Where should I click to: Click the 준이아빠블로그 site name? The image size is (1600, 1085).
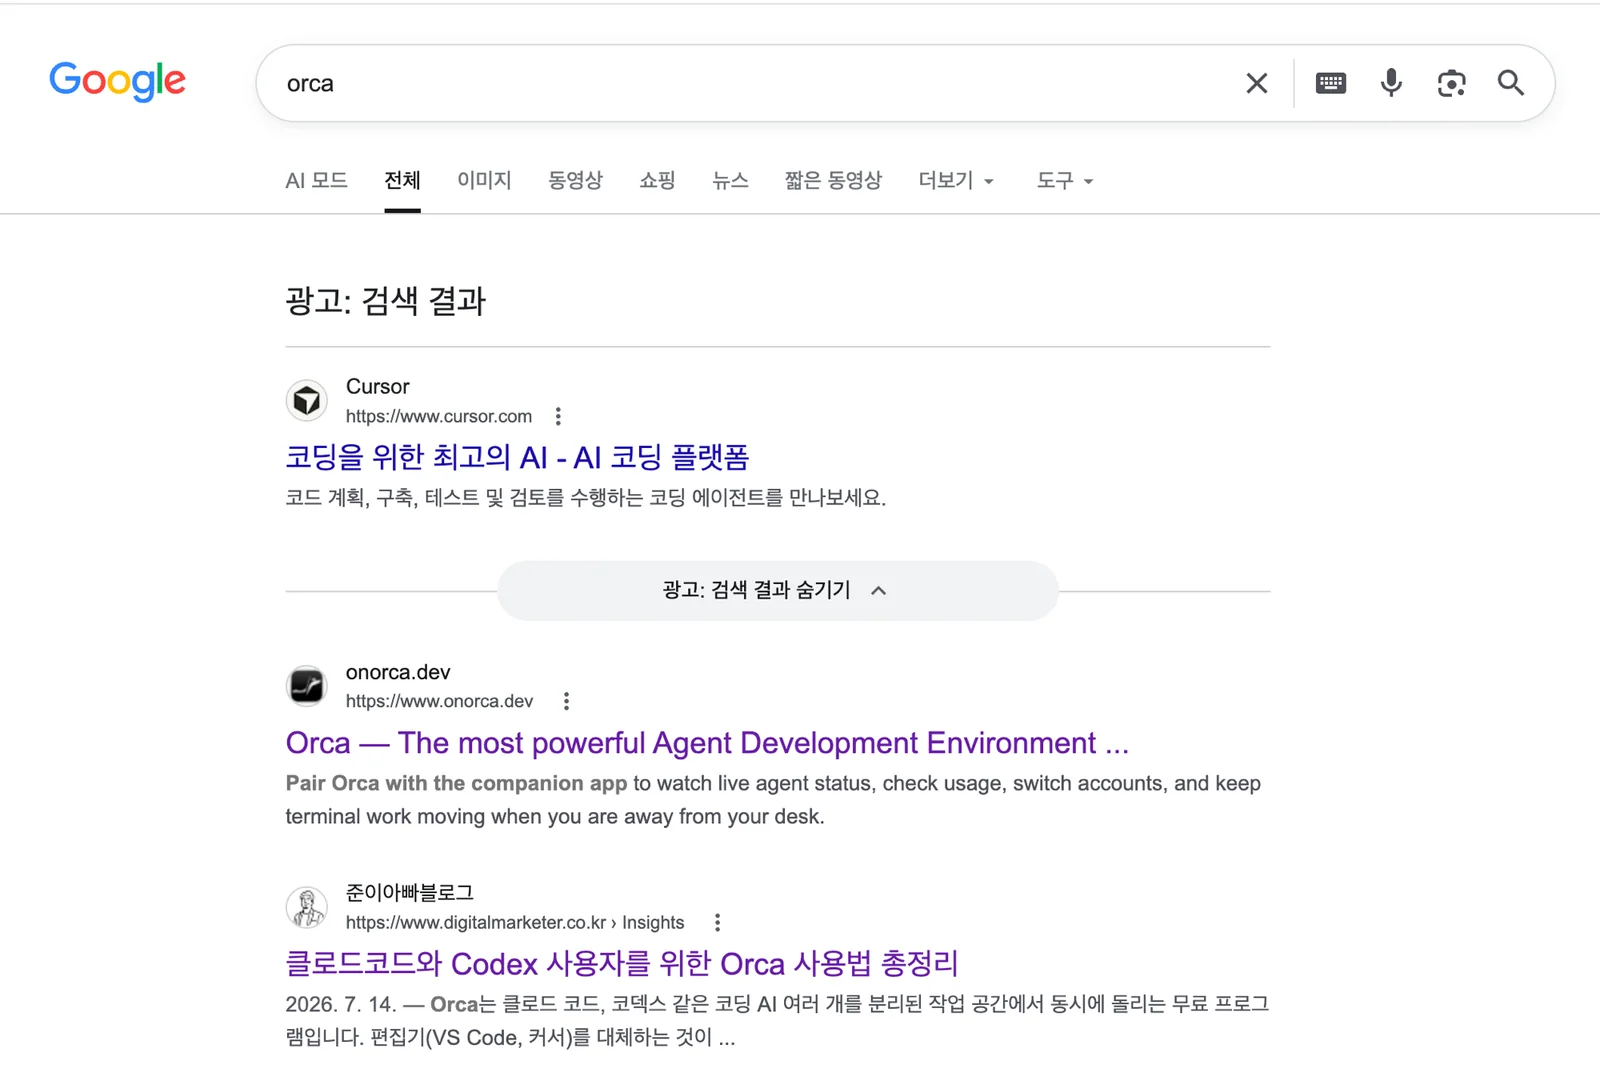pyautogui.click(x=409, y=892)
